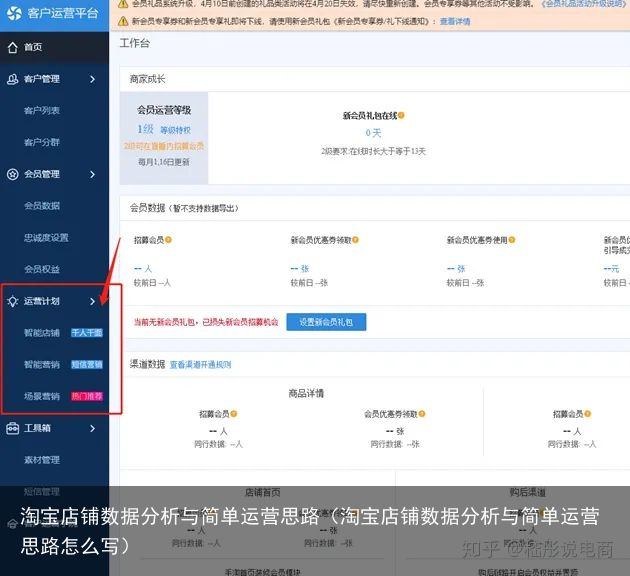This screenshot has width=630, height=576.
Task: Click the 商家成长 section heading
Action: (147, 79)
